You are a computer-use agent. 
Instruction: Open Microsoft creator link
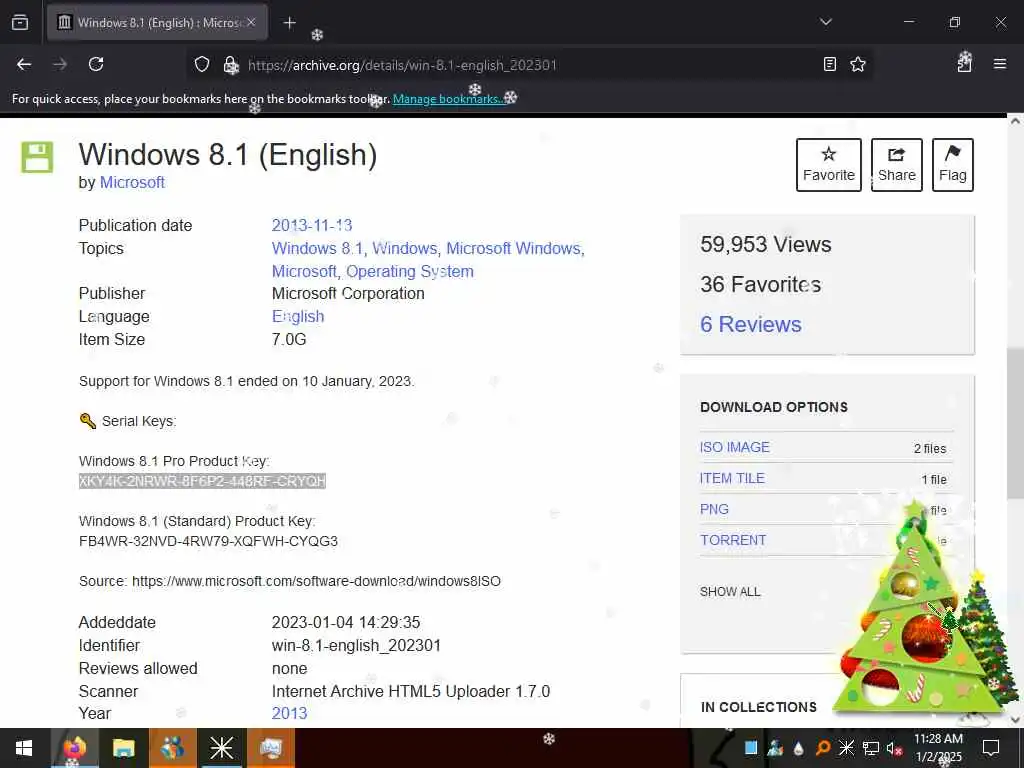(132, 182)
